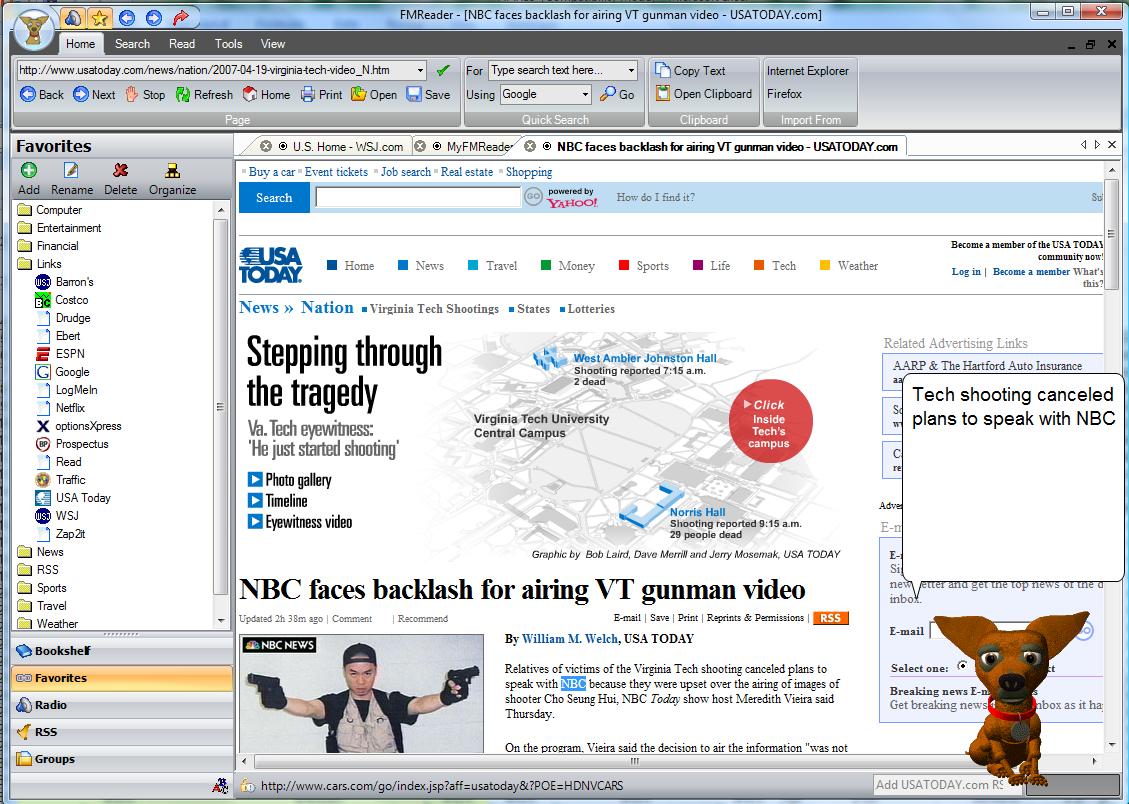Close the NBC faces backlash tab
Image resolution: width=1129 pixels, height=804 pixels.
(530, 146)
